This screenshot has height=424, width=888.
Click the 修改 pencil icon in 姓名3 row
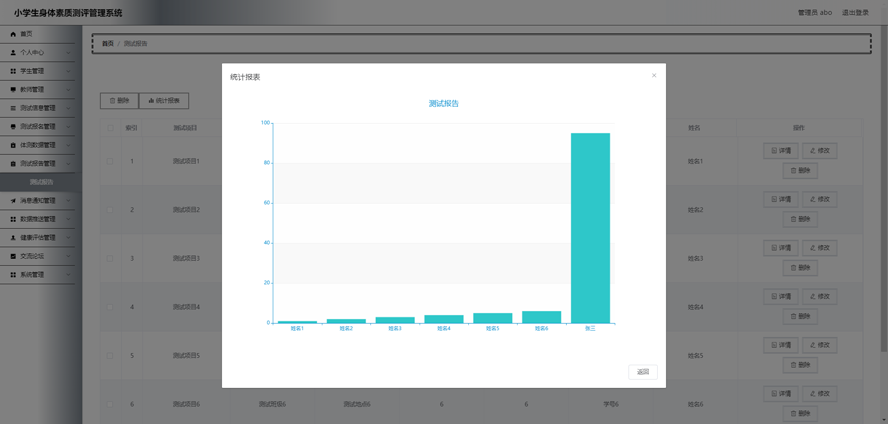(813, 248)
